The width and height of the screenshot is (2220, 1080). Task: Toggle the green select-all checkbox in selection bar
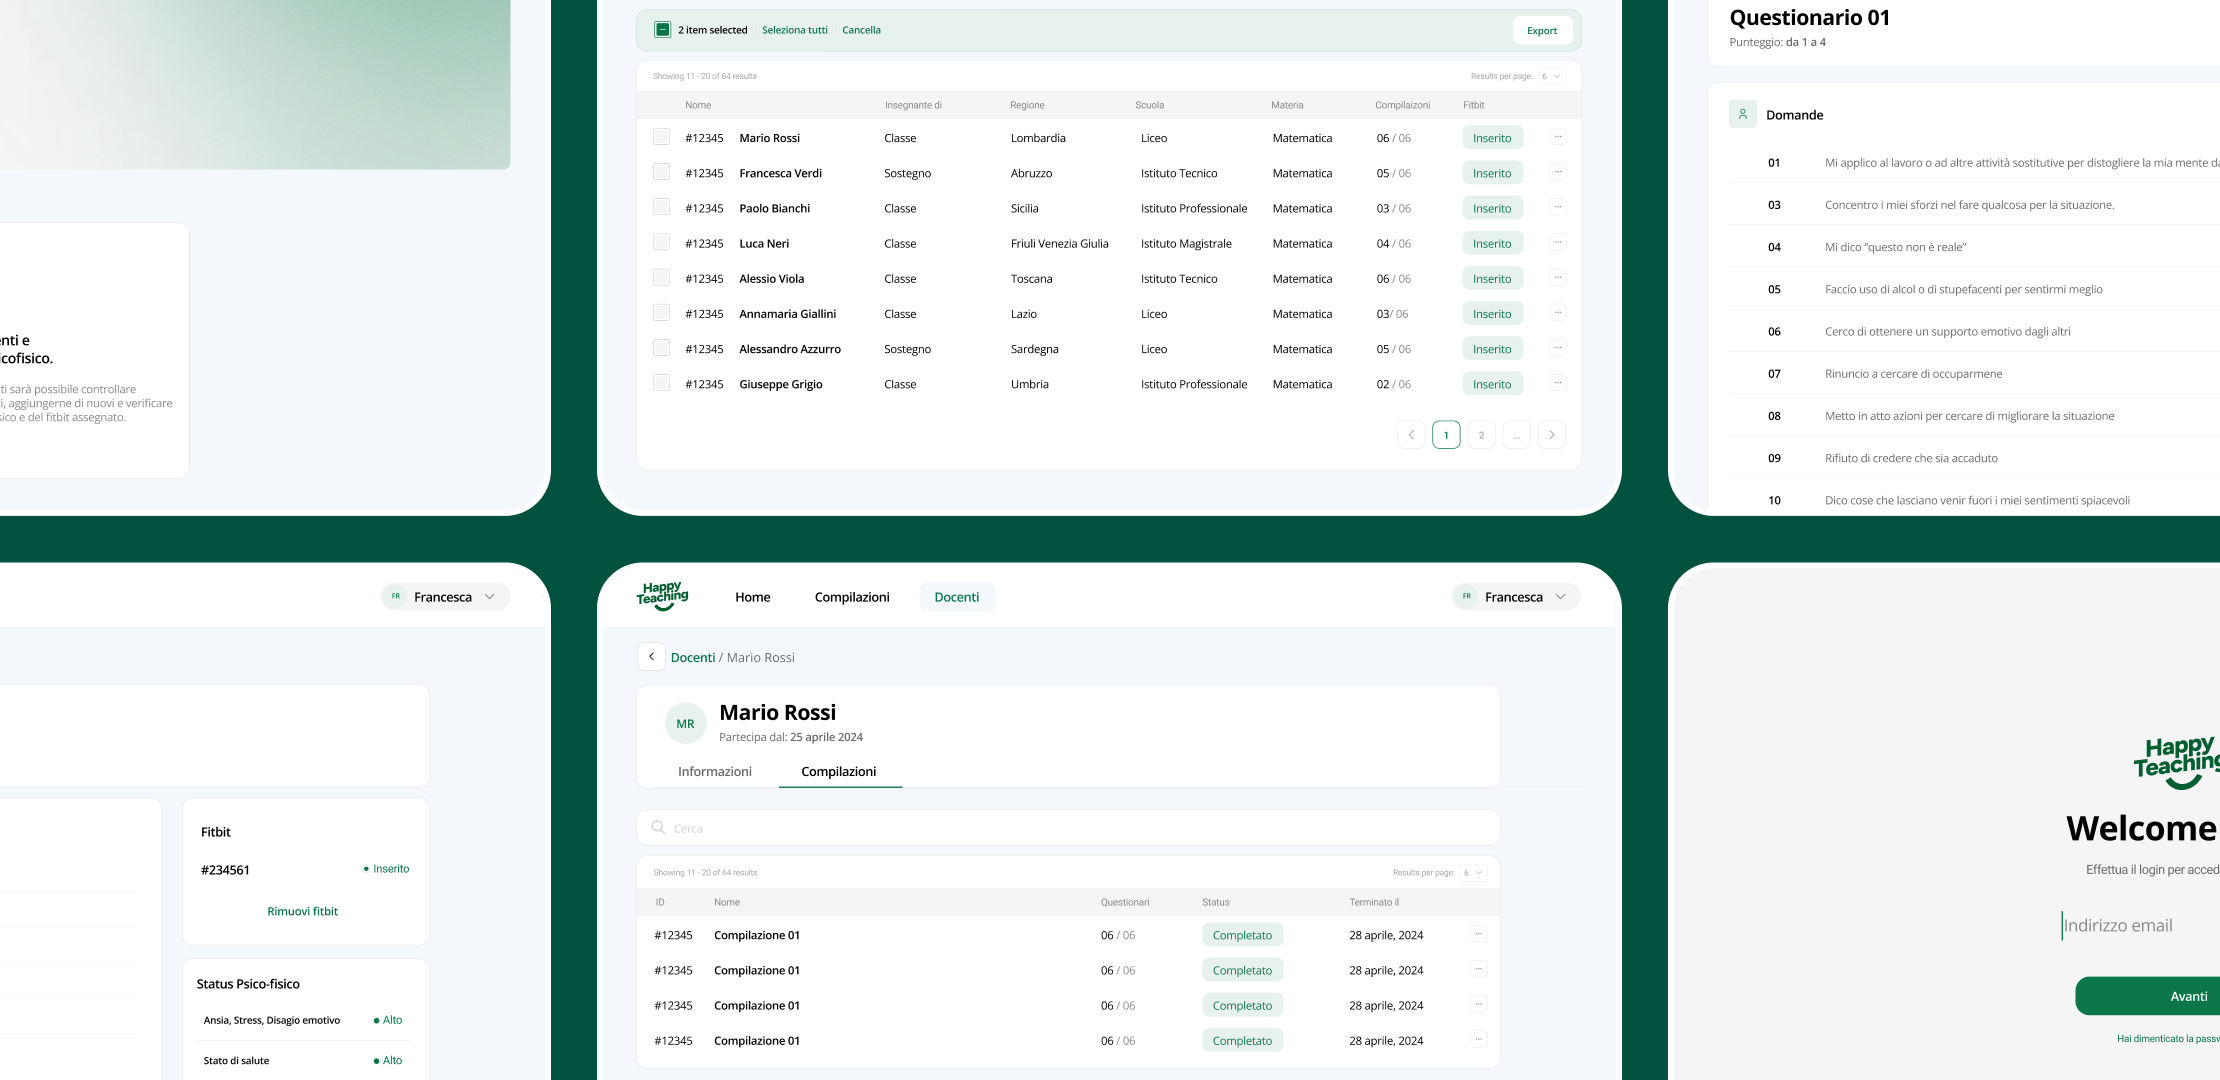click(x=662, y=30)
